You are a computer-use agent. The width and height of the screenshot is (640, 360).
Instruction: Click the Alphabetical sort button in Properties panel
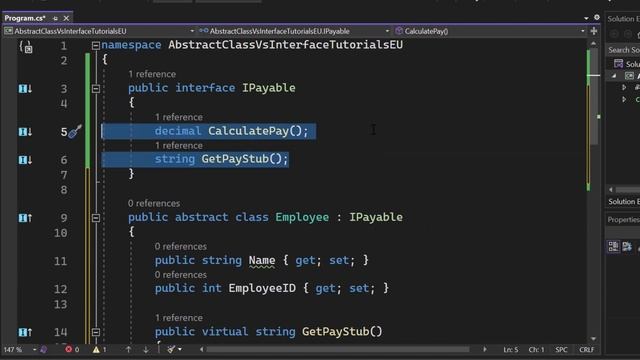click(627, 247)
